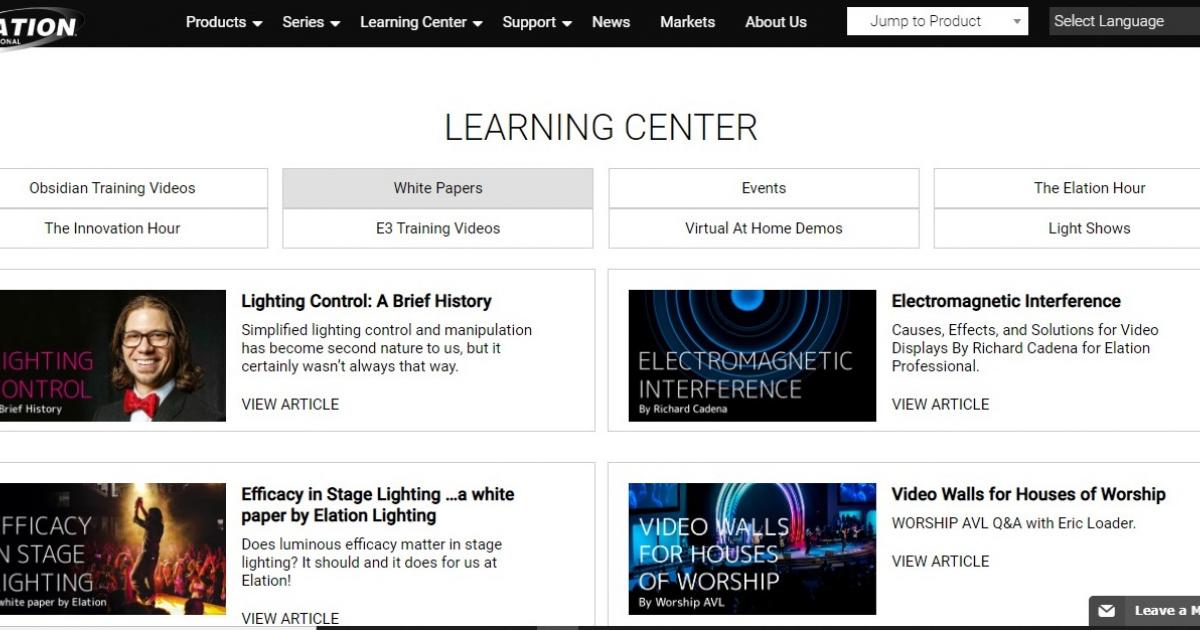View article for Efficacy in Stage Lighting
1200x630 pixels.
(x=290, y=618)
